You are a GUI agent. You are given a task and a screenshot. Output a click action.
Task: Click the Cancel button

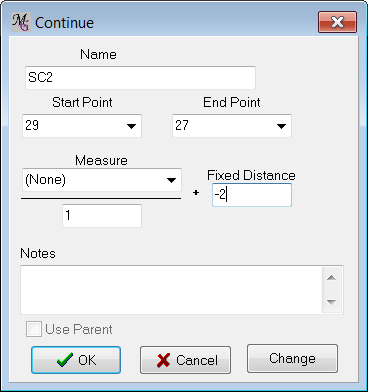(x=185, y=360)
